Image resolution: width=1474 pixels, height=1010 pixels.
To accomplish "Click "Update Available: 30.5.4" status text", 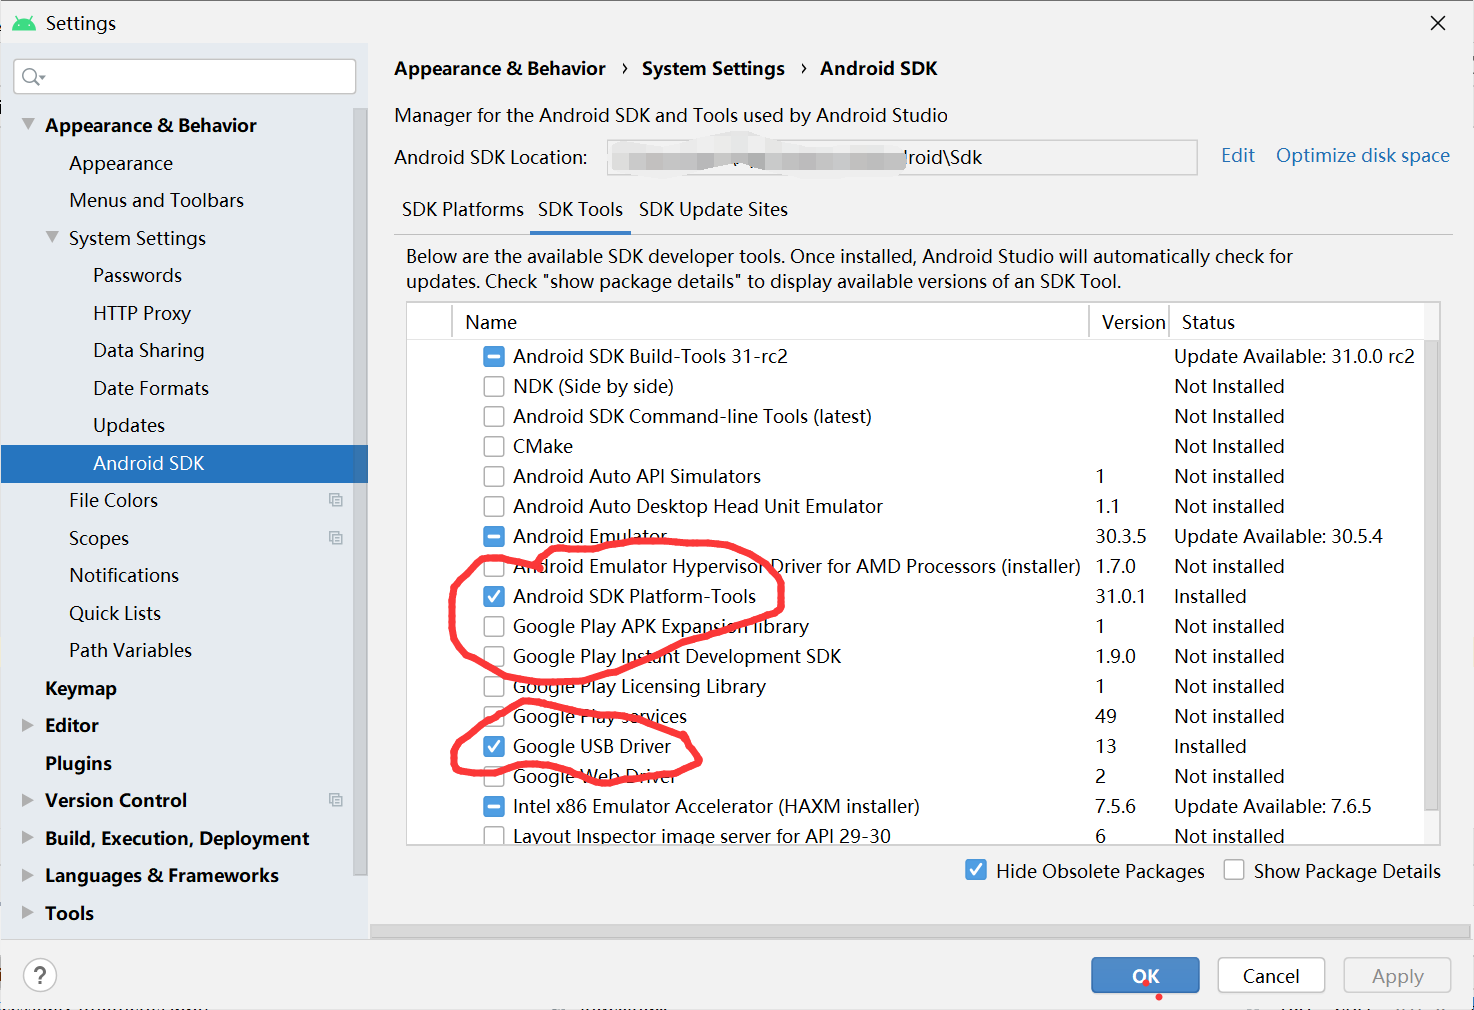I will [1278, 536].
